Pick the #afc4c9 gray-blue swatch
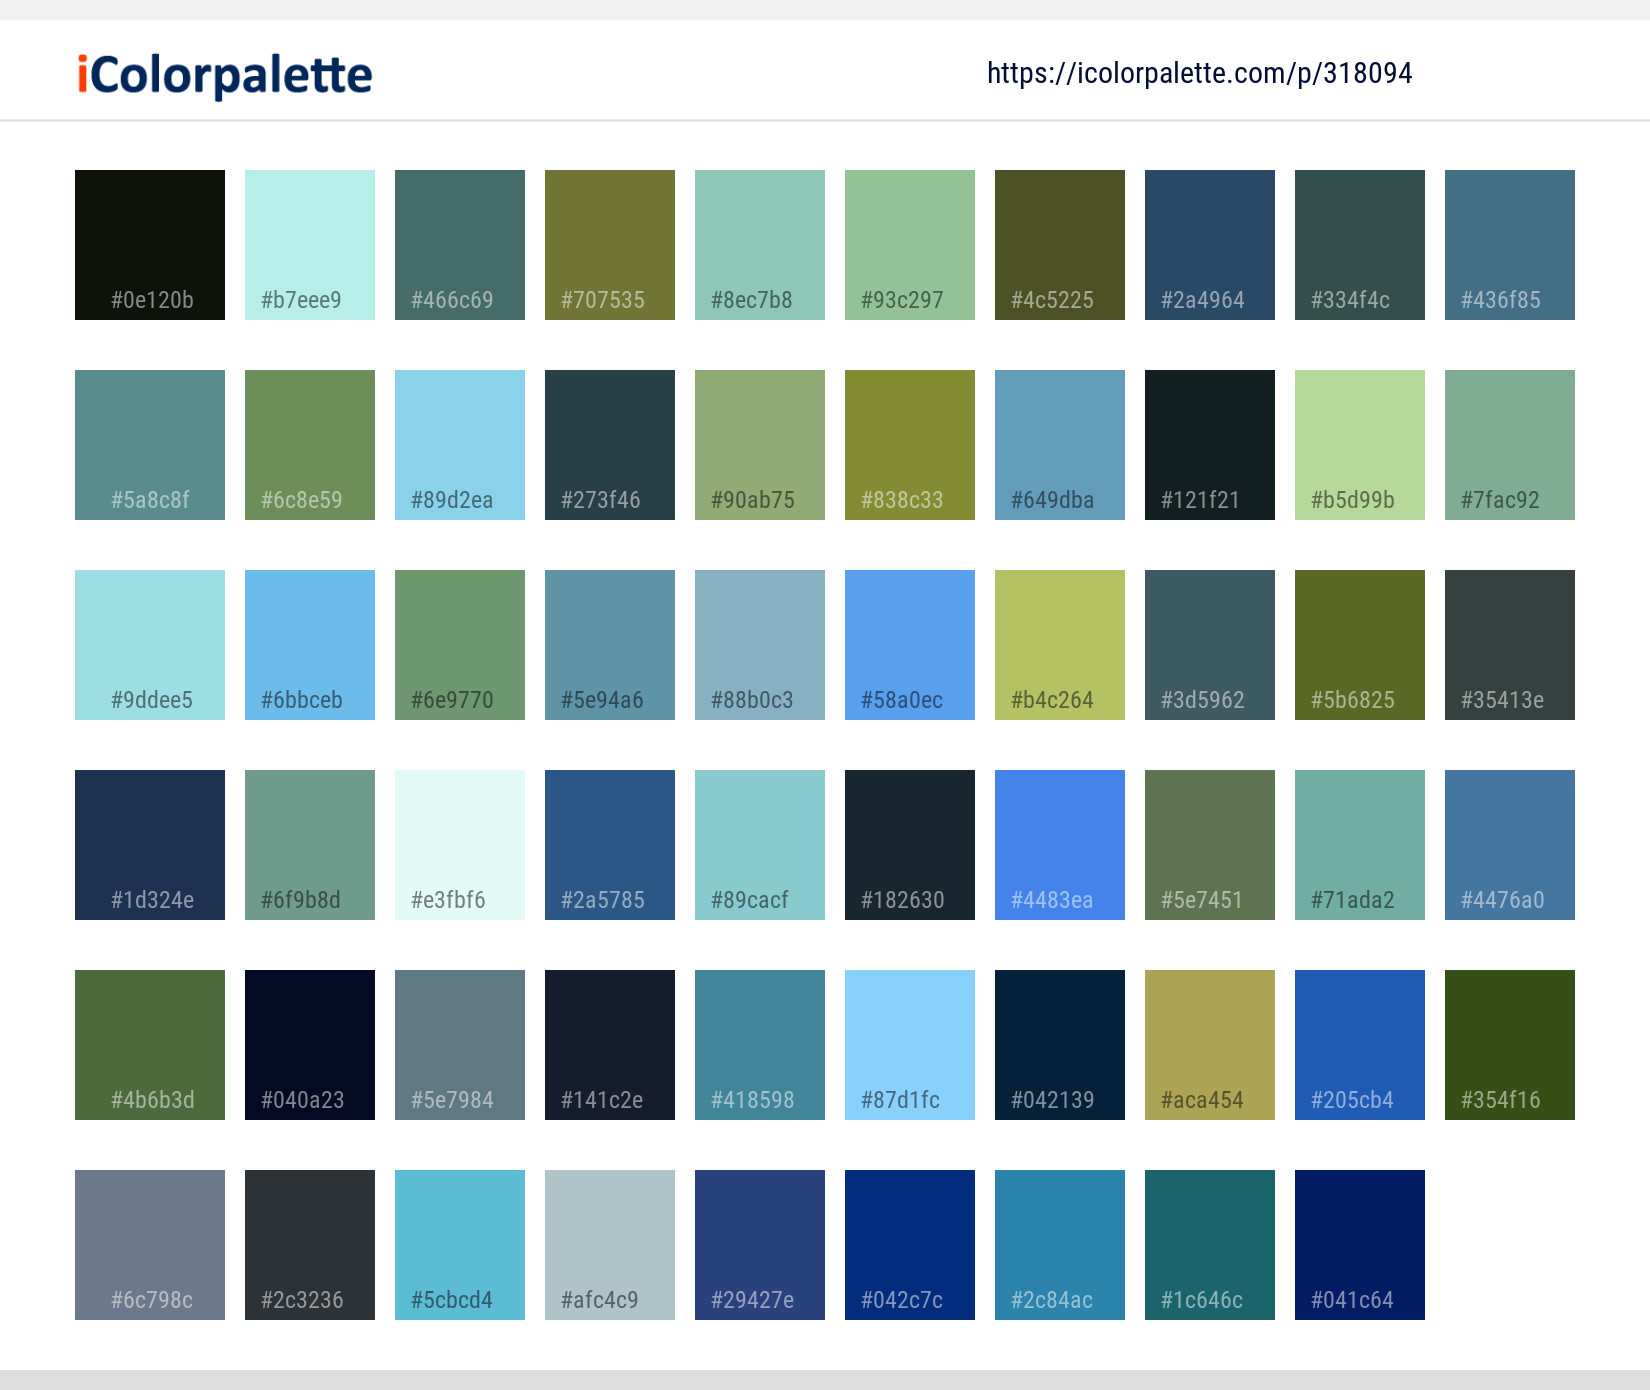 609,1244
